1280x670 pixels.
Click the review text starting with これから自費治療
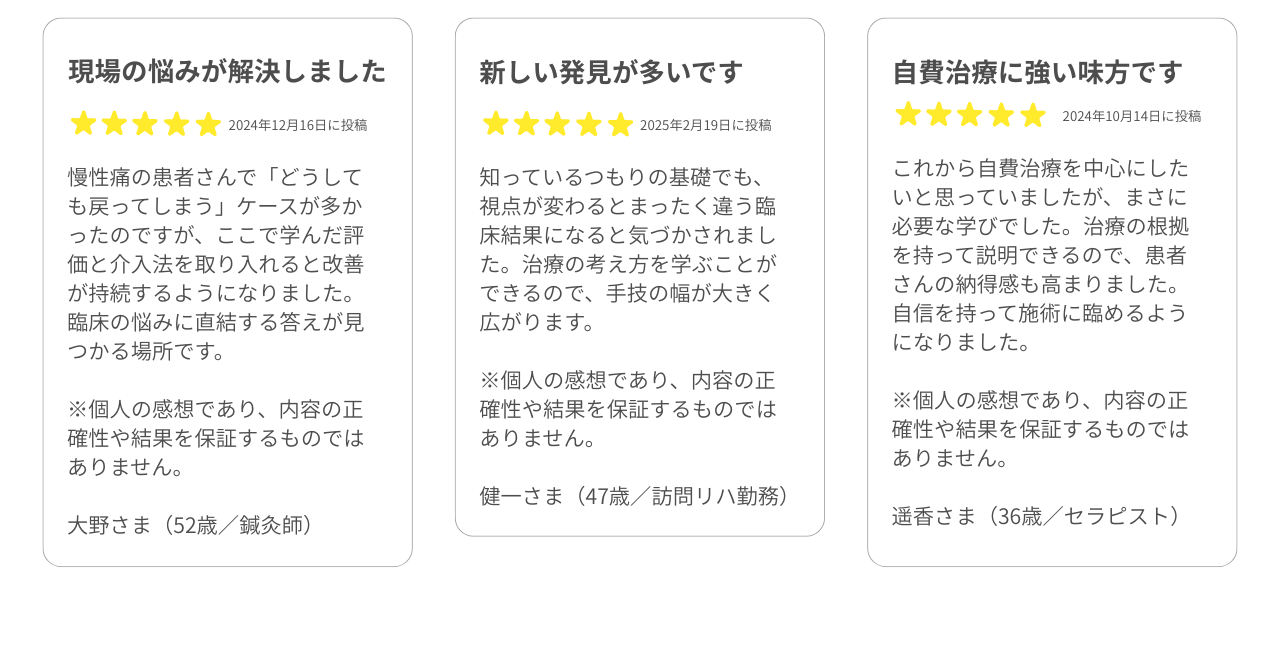[x=1040, y=254]
